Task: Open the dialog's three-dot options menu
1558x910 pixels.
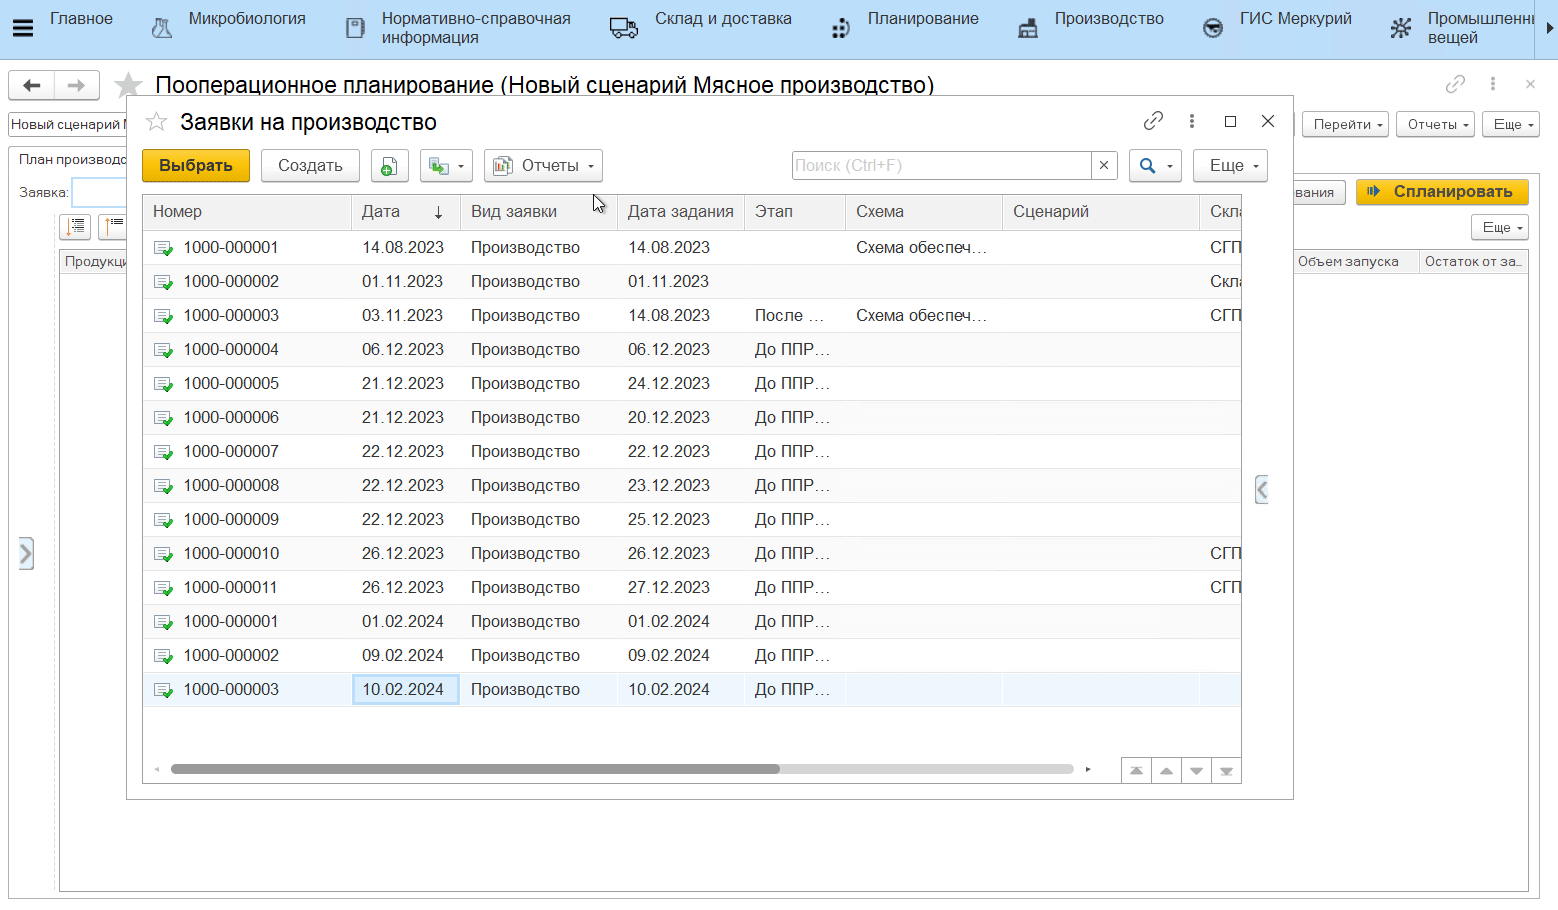Action: 1191,121
